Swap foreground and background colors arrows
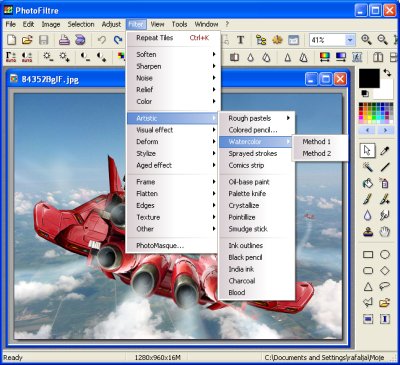 (387, 72)
